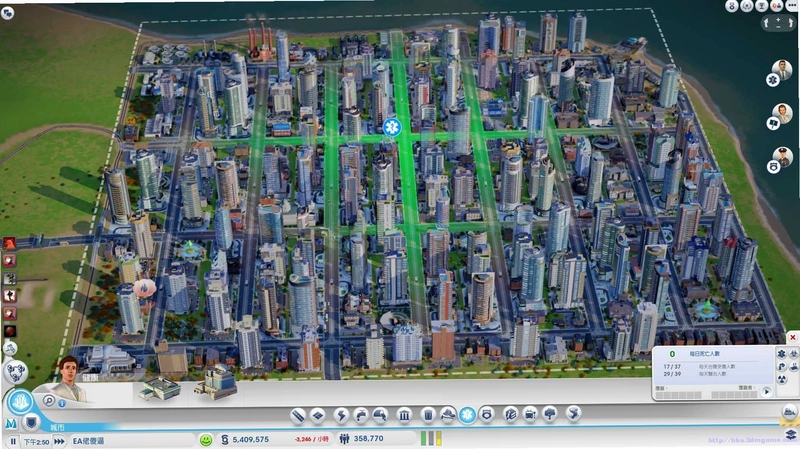Close the health data info panel

(x=793, y=337)
